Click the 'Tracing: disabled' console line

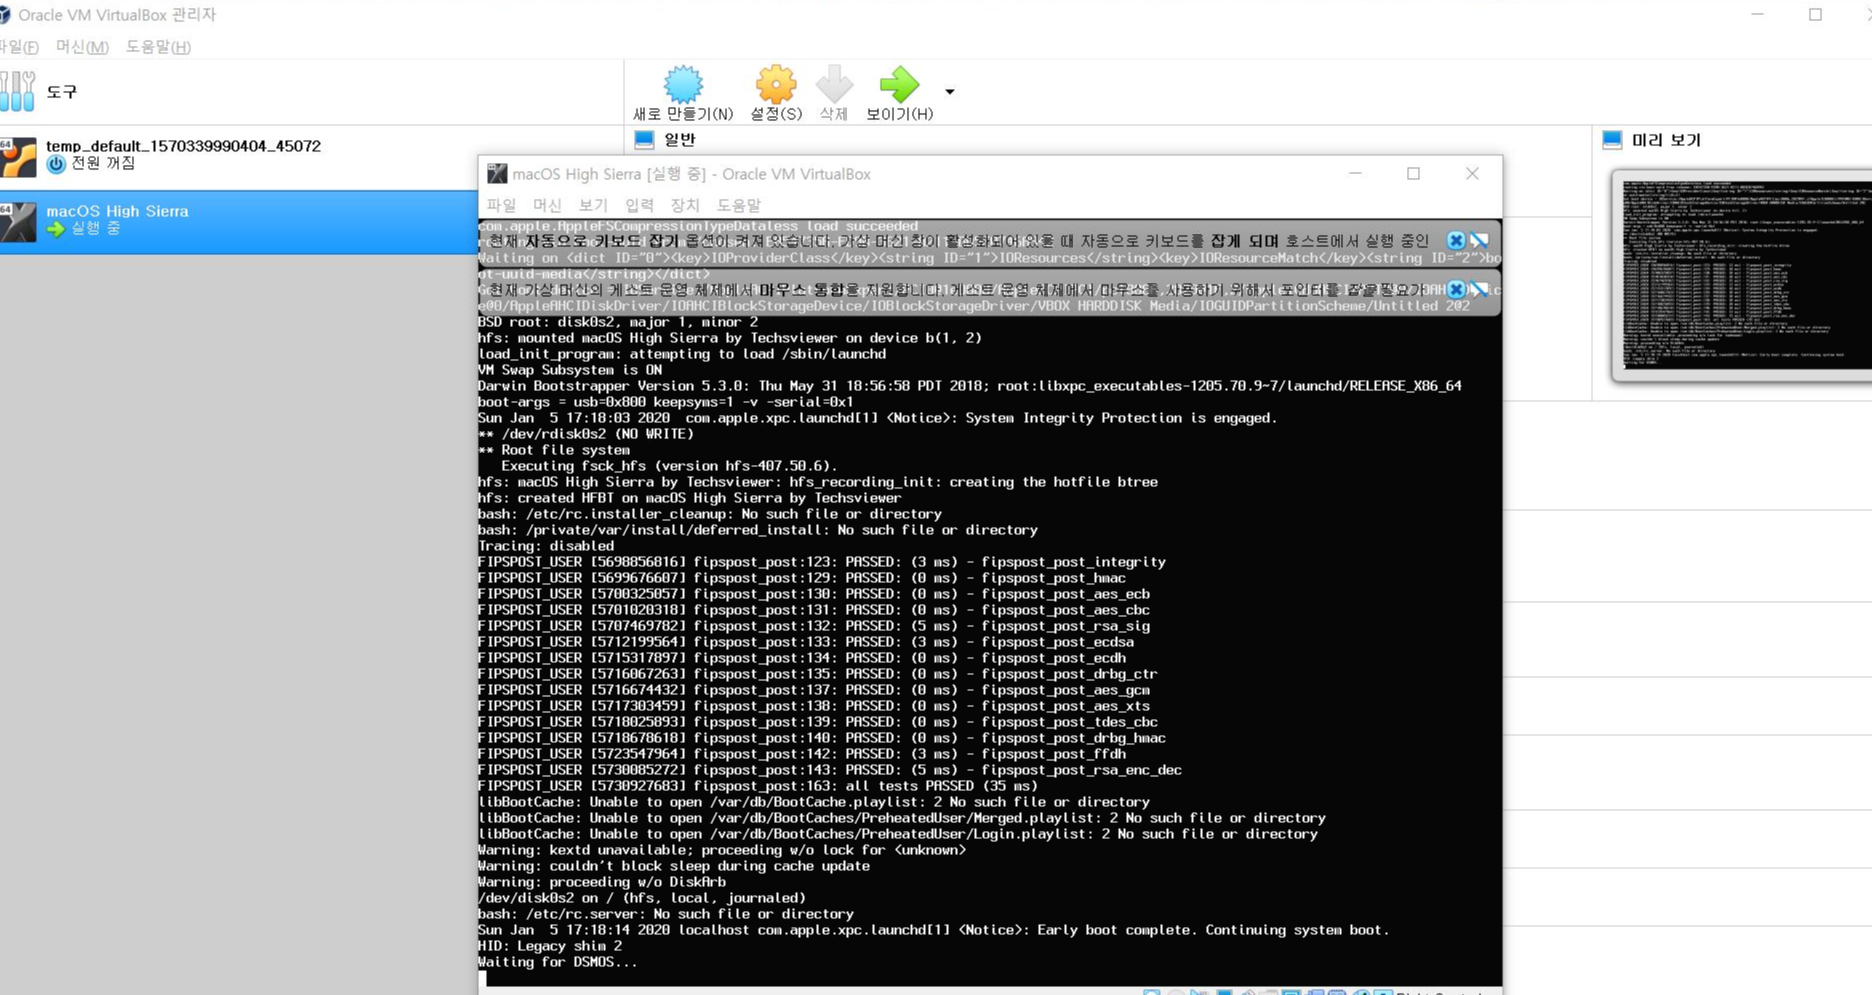pos(546,546)
